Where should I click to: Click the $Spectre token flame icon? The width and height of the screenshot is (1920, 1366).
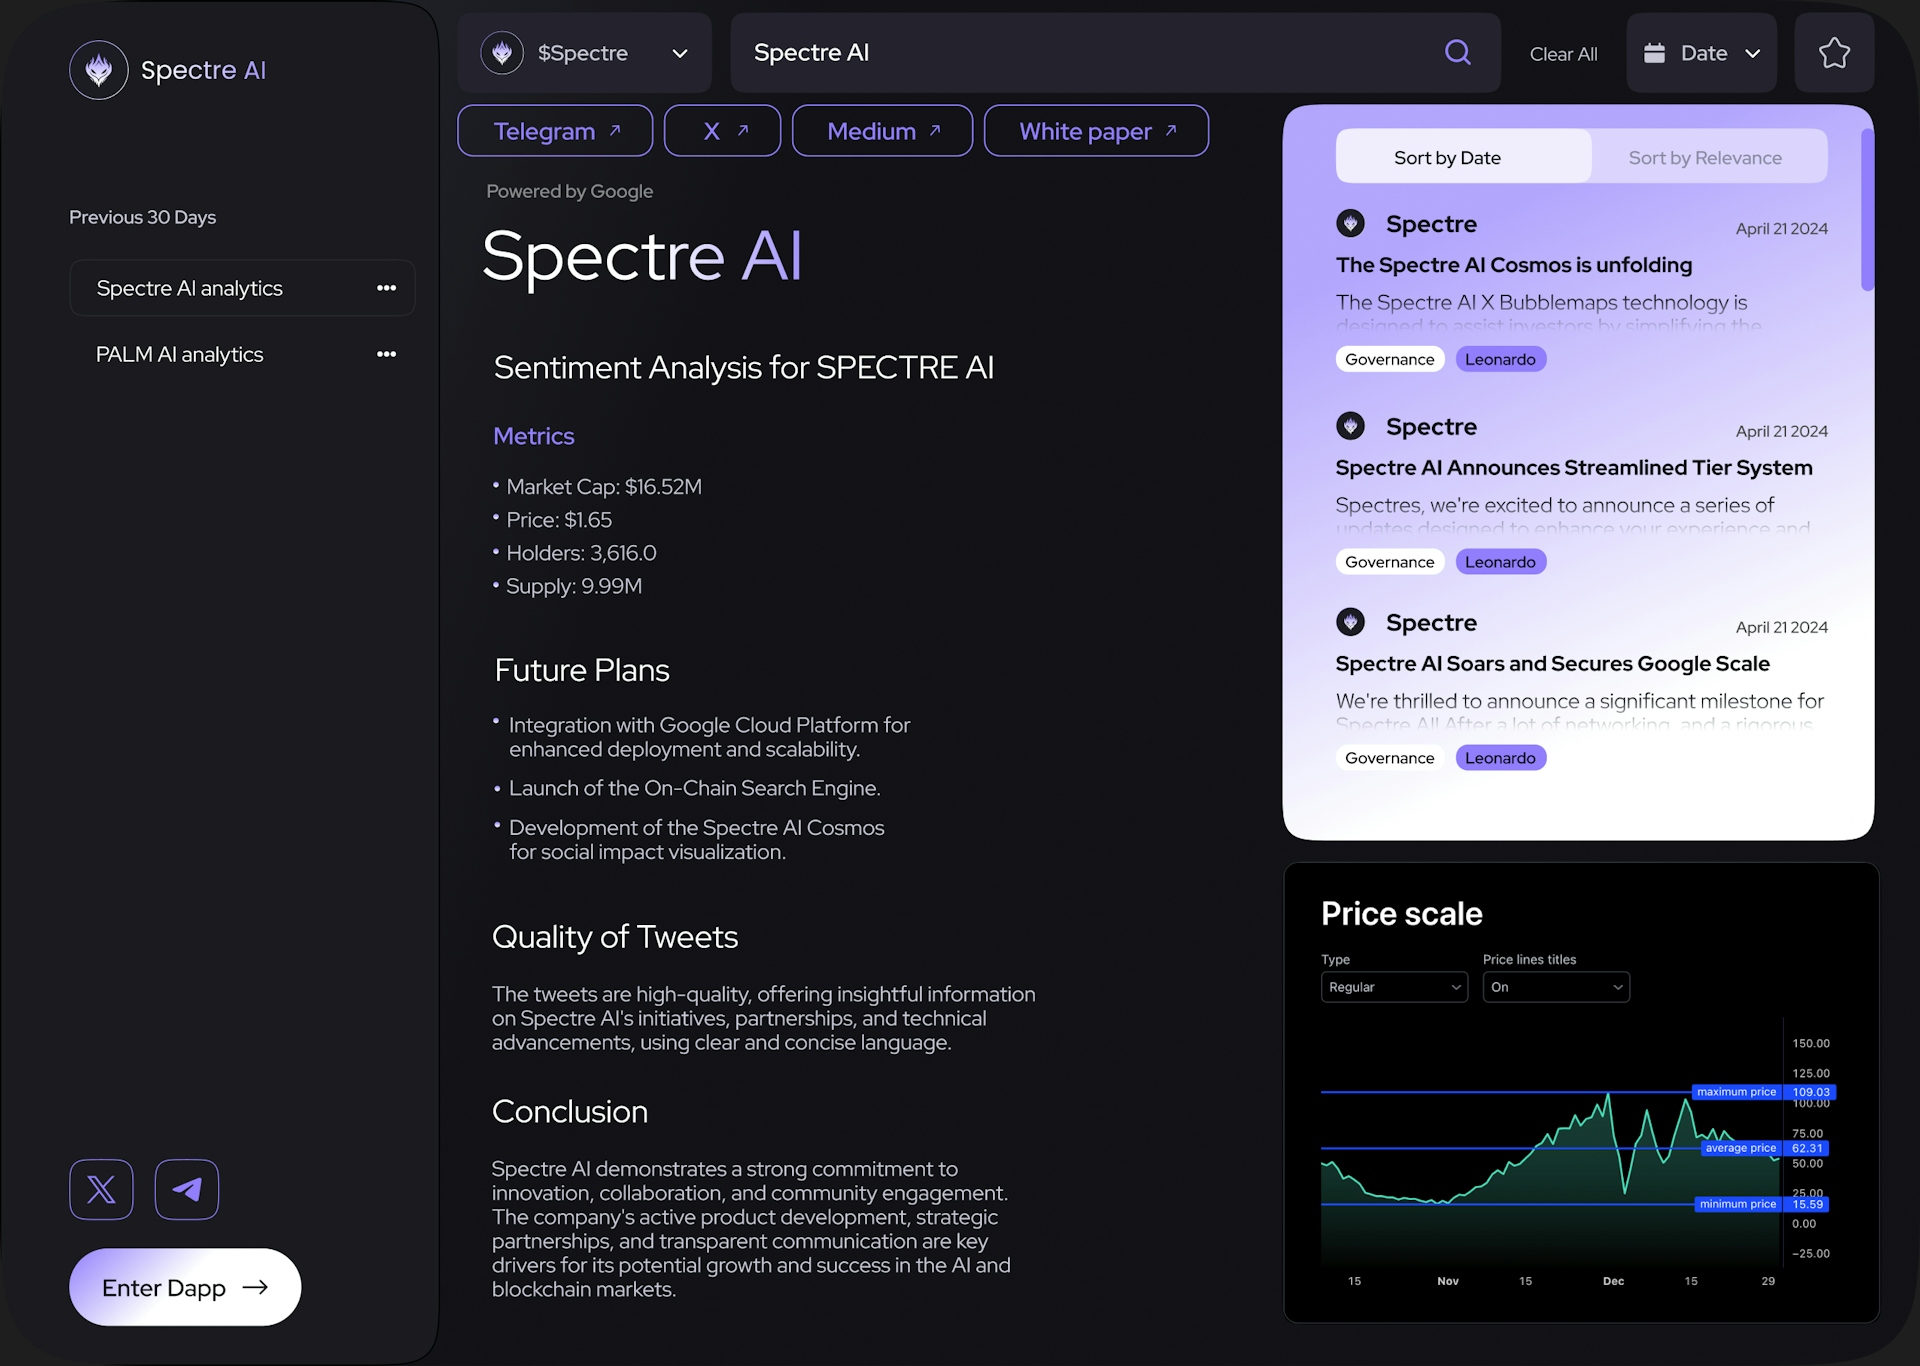(x=502, y=53)
